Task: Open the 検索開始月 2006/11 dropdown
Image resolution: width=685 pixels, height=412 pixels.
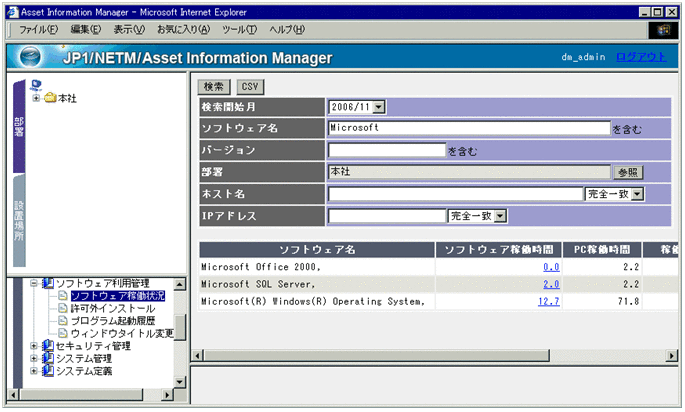Action: (x=378, y=107)
